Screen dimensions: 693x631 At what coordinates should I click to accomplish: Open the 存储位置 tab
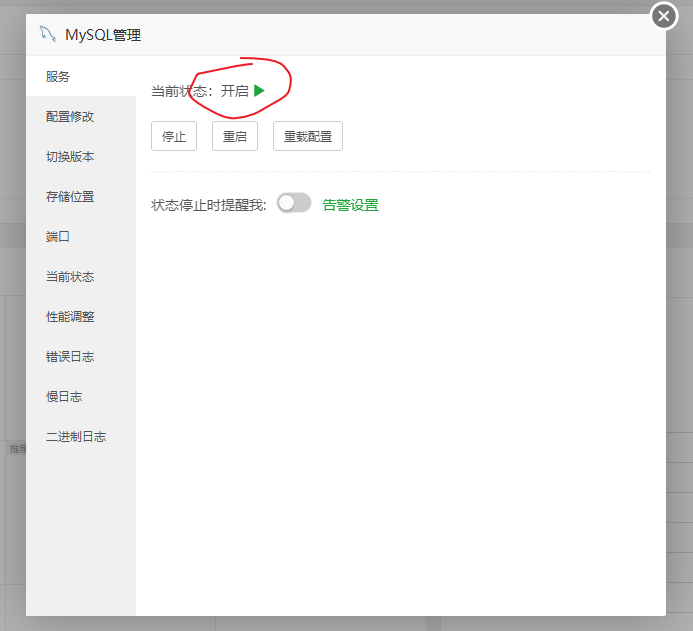click(81, 197)
